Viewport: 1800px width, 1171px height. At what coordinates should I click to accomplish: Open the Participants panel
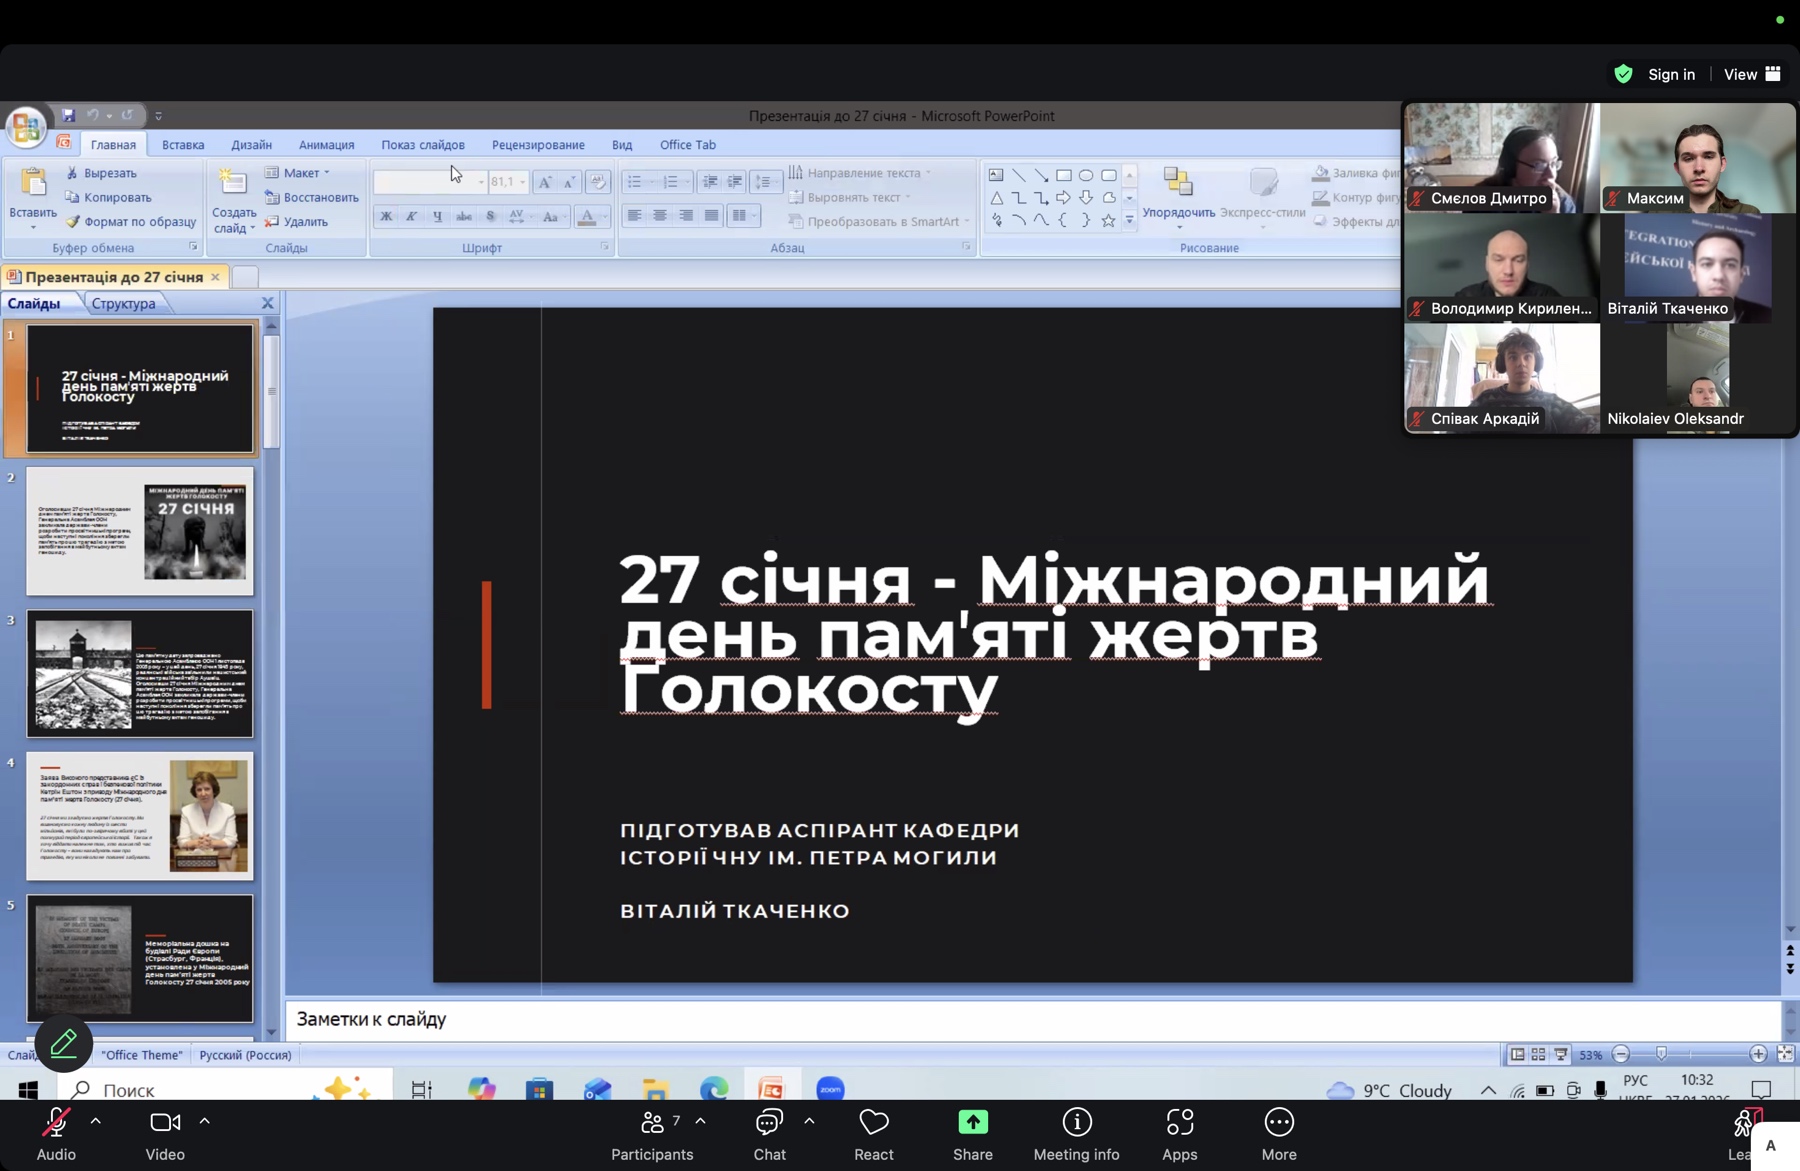(652, 1124)
